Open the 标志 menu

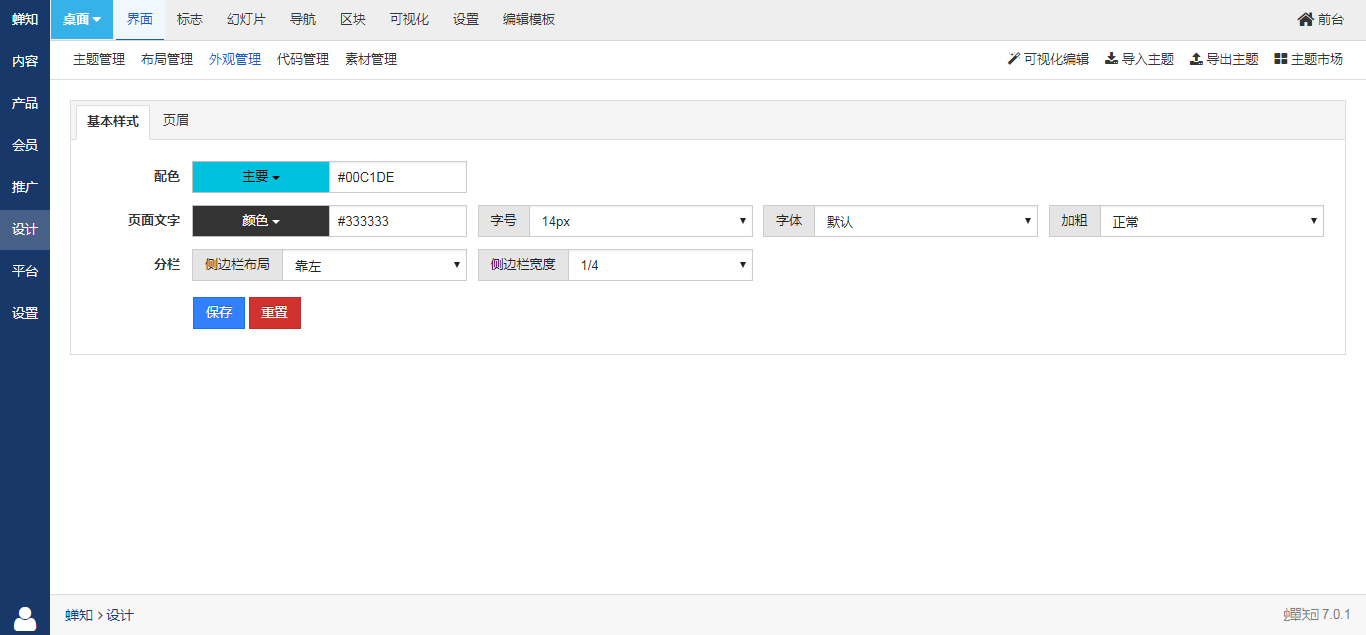pos(190,19)
